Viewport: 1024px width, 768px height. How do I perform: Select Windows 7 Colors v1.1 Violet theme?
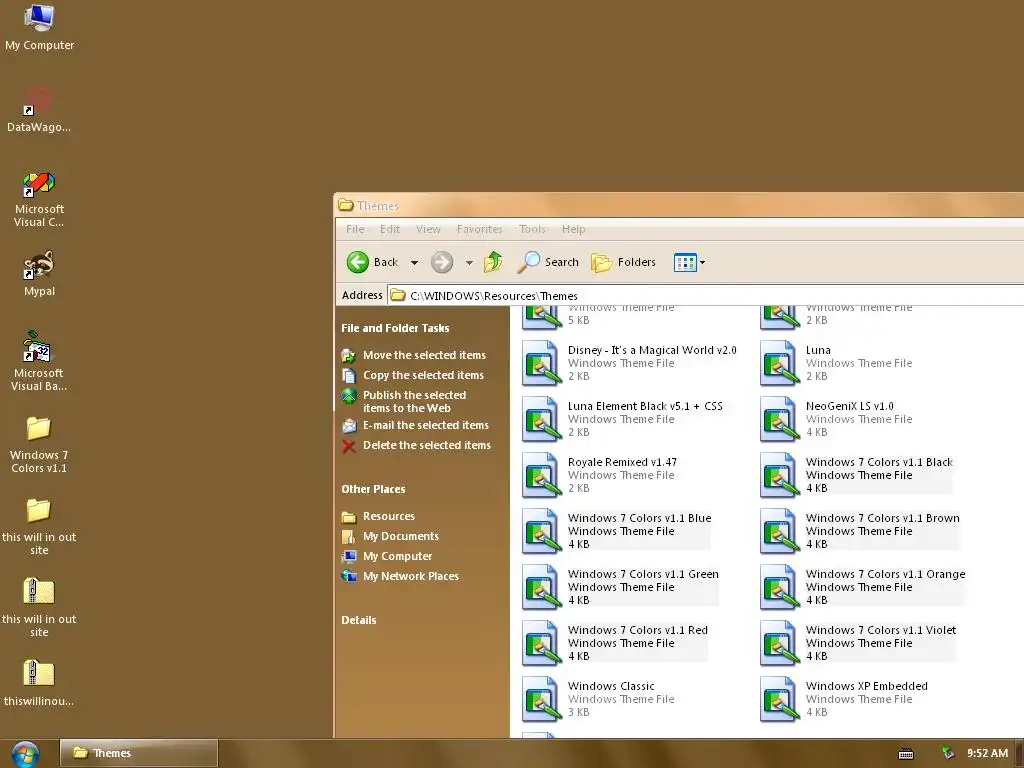(x=858, y=644)
